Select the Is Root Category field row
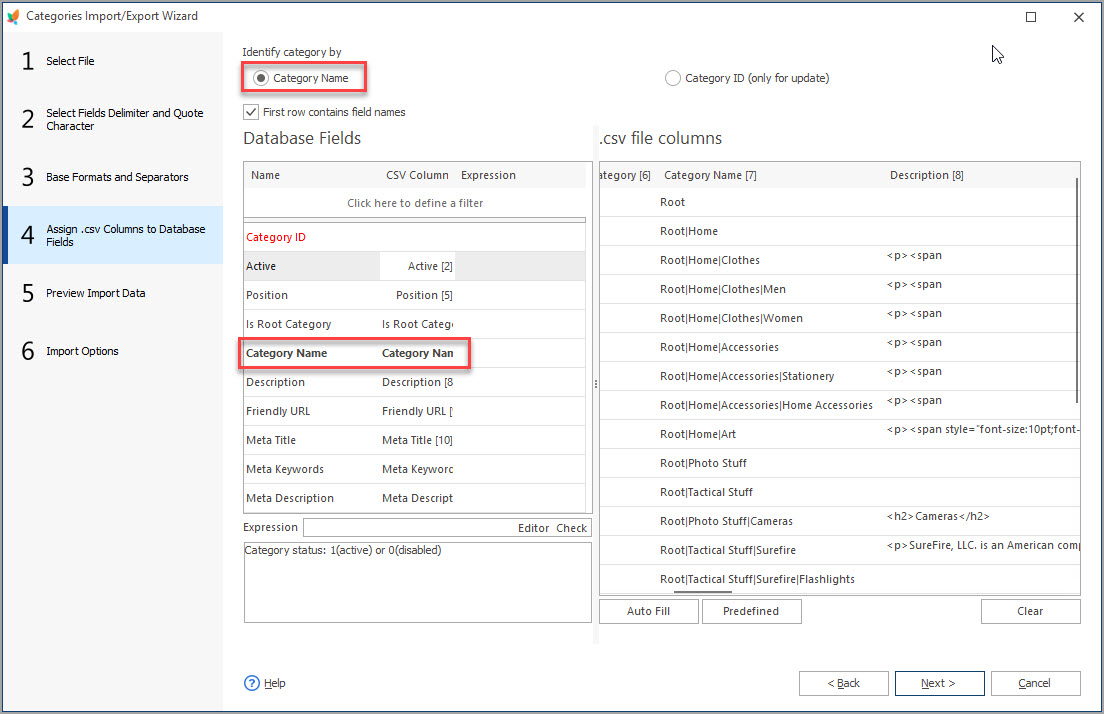 tap(415, 324)
